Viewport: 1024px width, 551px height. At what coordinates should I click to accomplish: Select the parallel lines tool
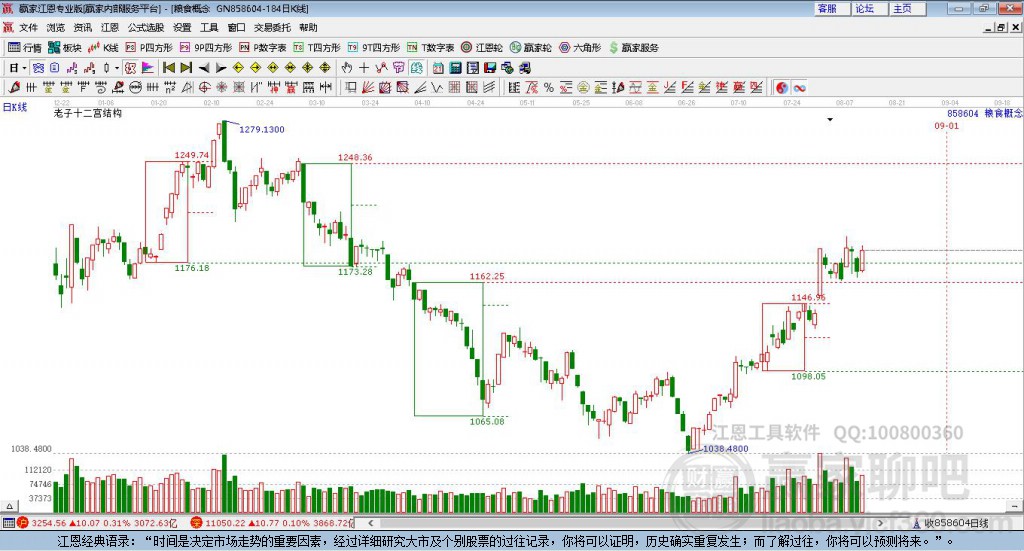click(x=489, y=87)
